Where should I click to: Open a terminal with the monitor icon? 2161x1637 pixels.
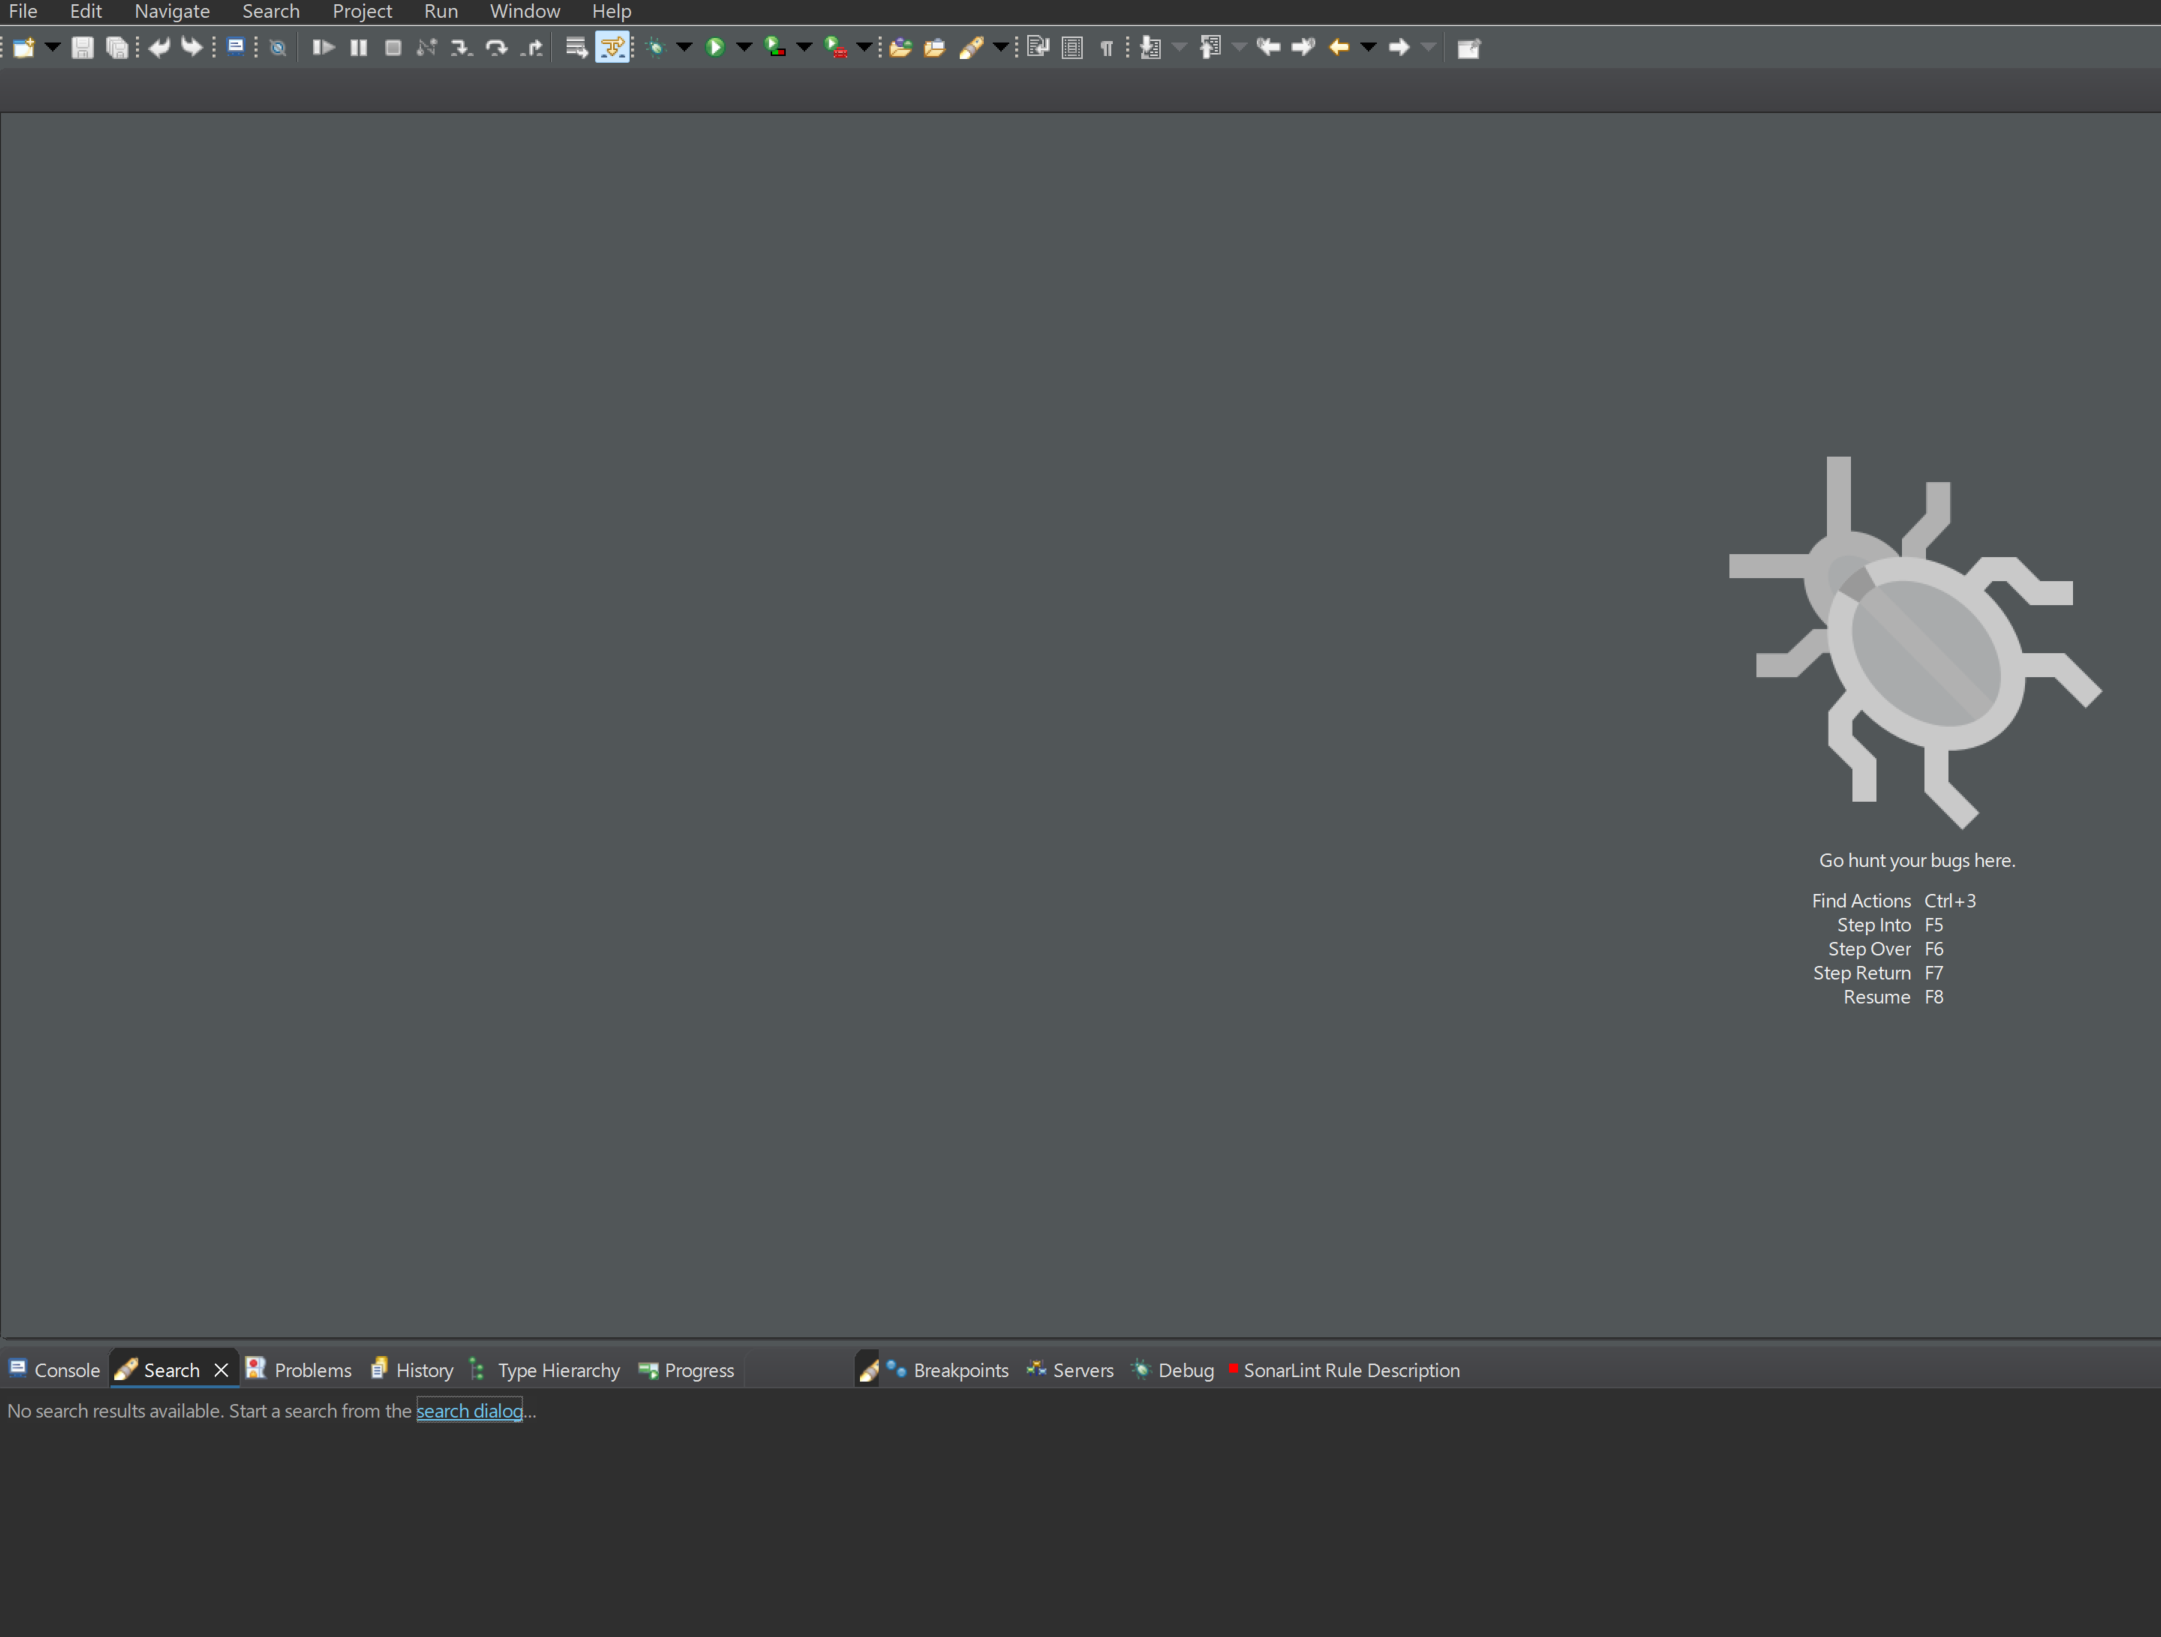(x=236, y=47)
